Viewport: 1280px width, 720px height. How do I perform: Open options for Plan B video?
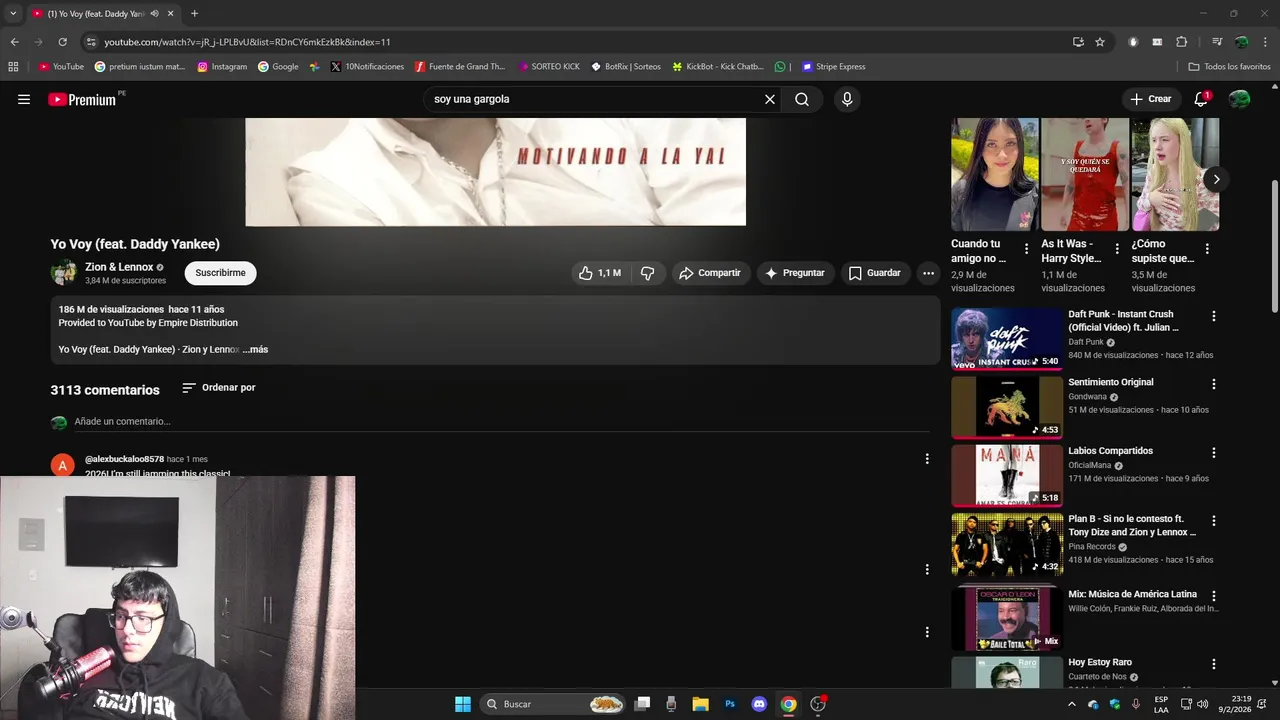coord(1214,521)
